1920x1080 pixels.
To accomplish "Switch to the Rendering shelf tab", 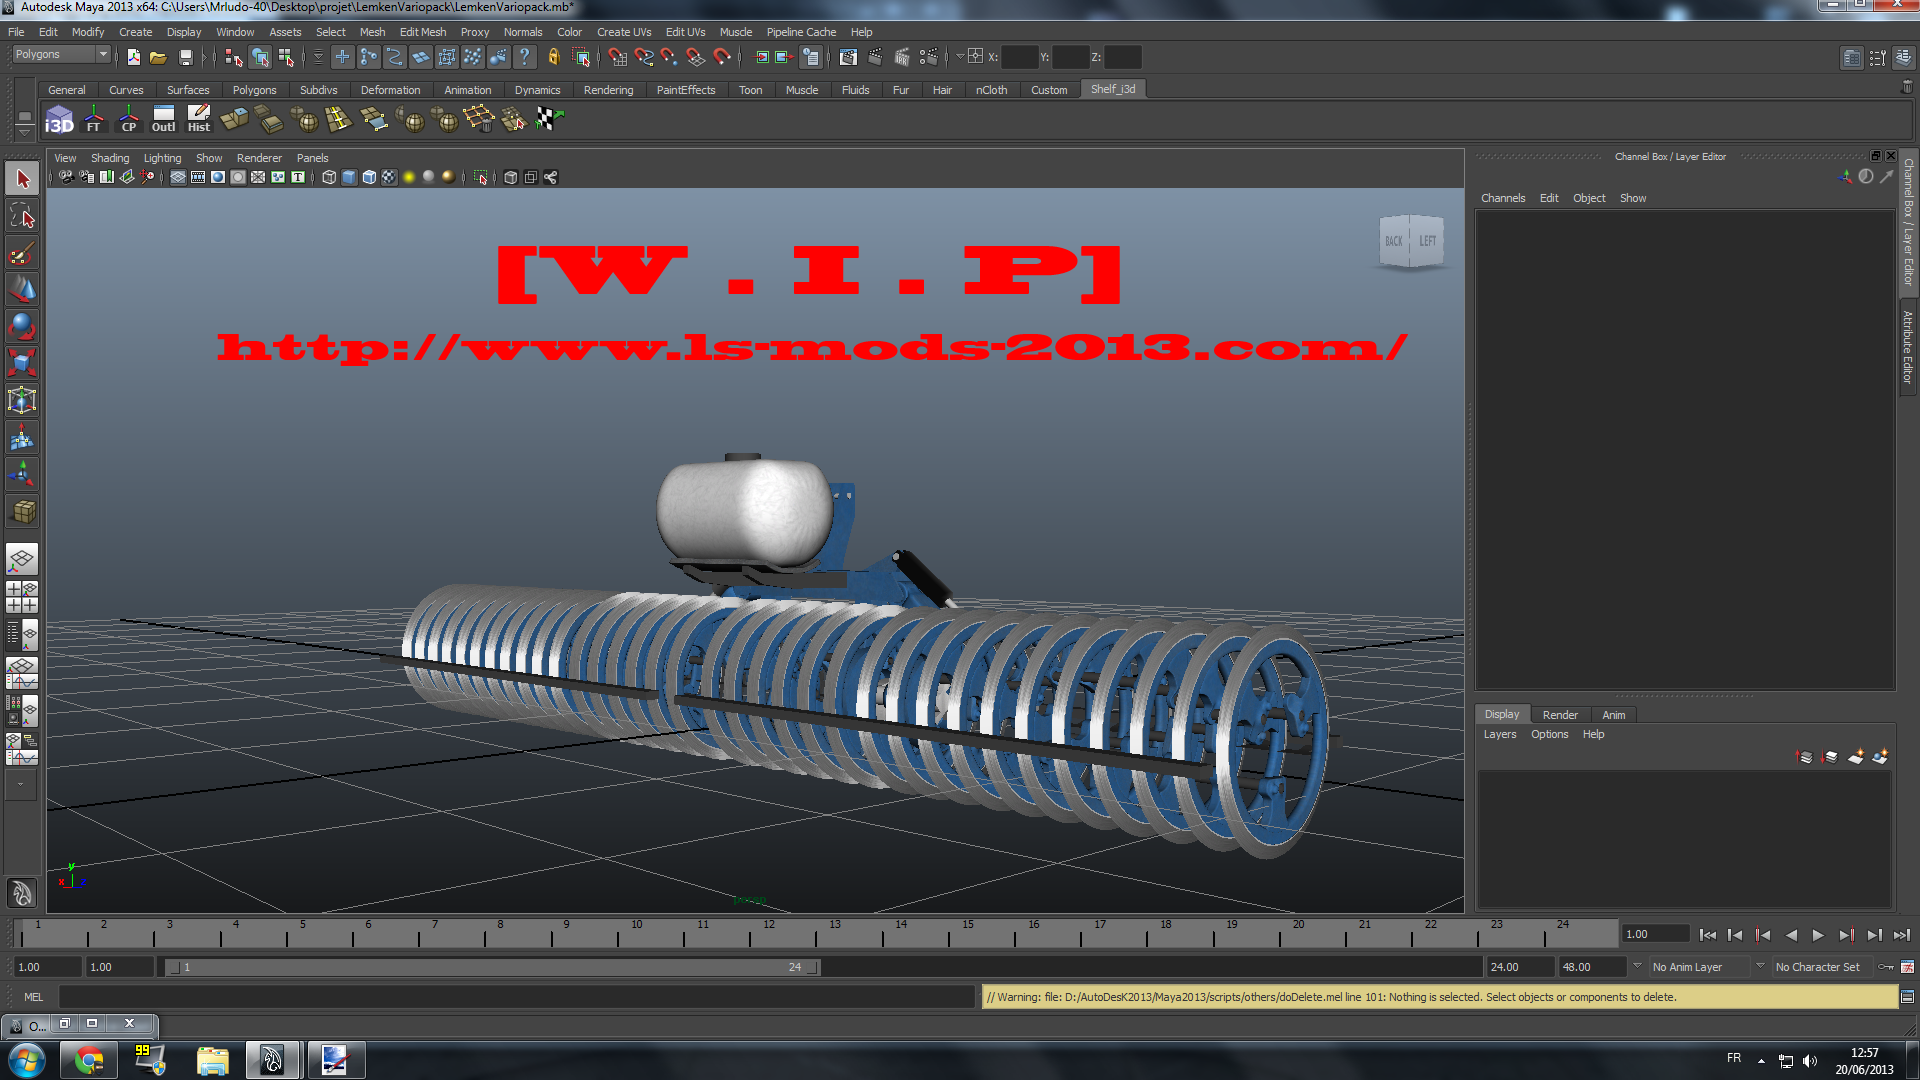I will tap(608, 90).
